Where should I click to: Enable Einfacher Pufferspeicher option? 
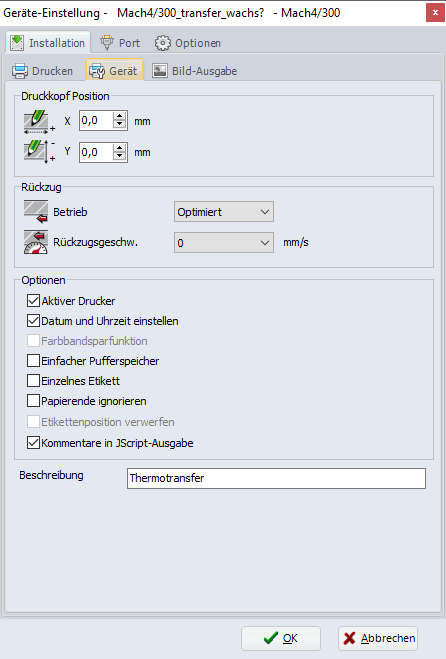(33, 361)
